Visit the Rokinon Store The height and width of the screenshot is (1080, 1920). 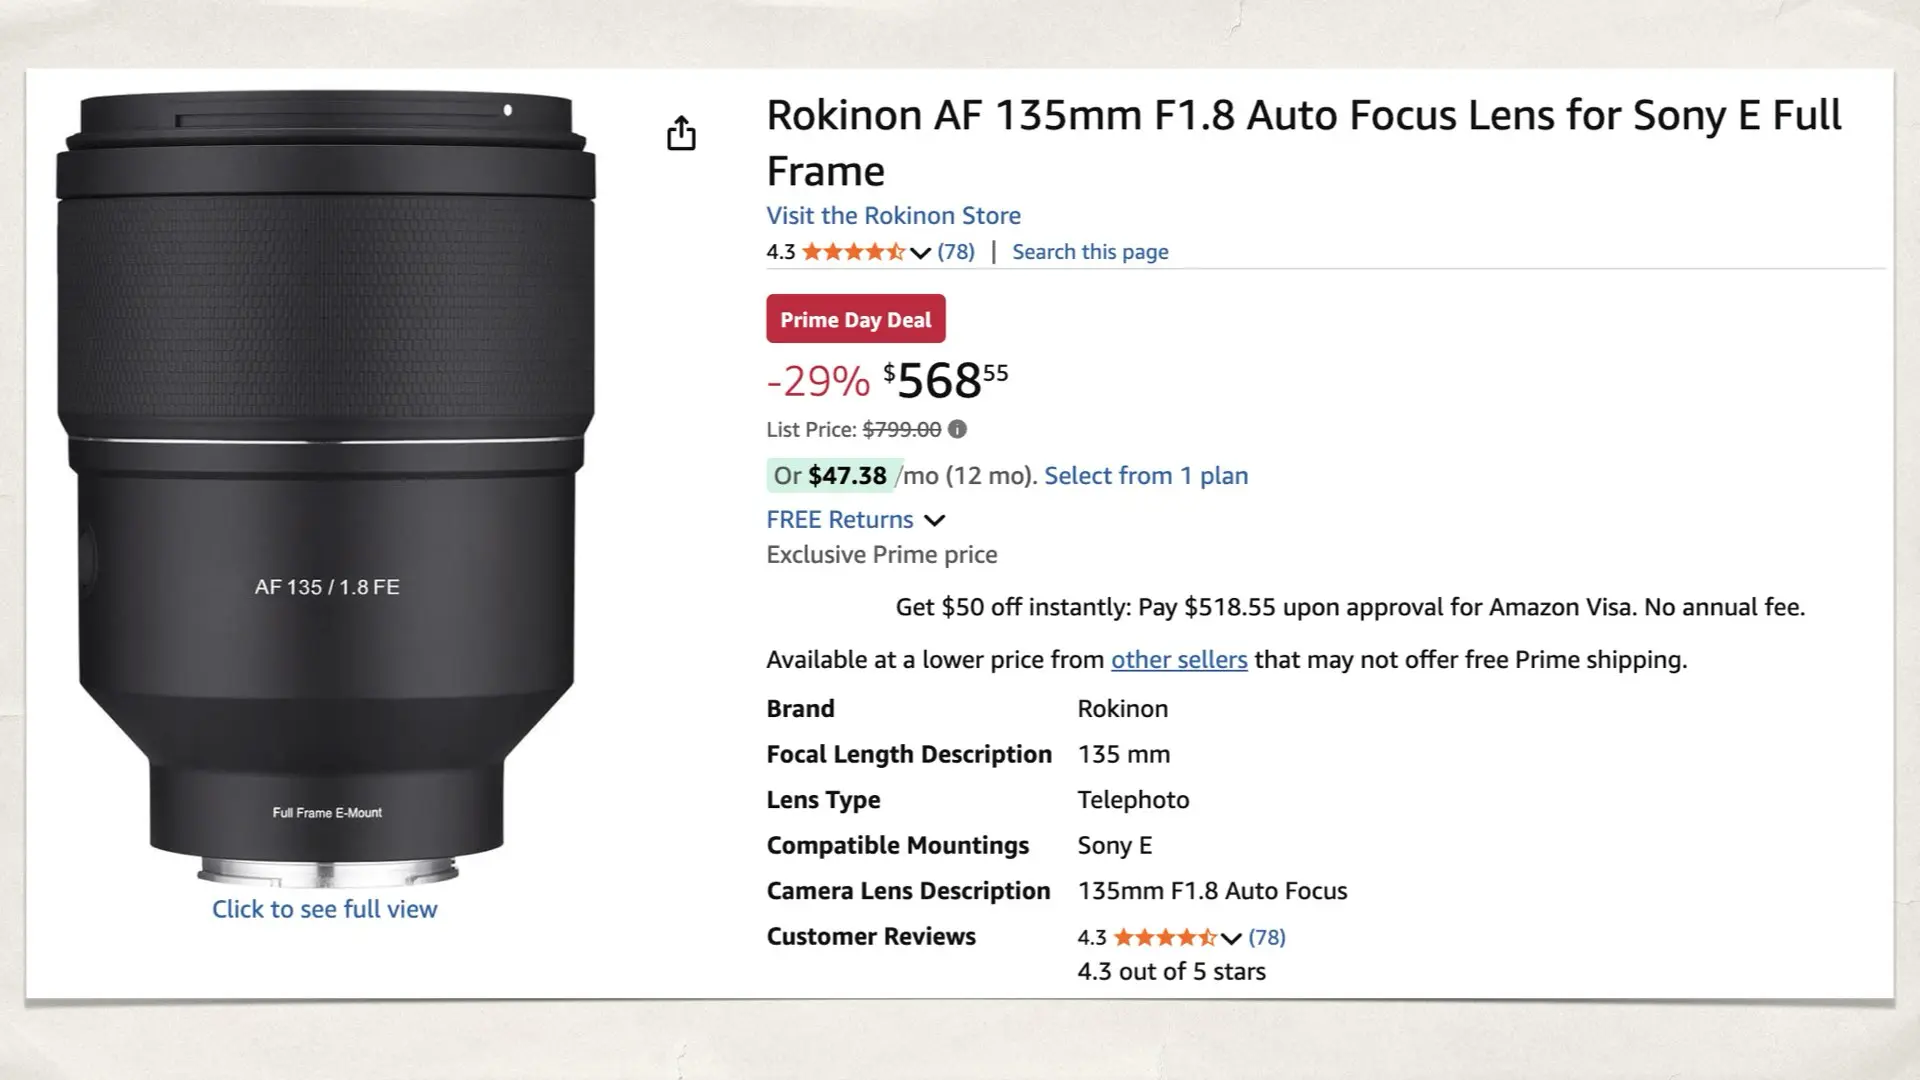[893, 215]
